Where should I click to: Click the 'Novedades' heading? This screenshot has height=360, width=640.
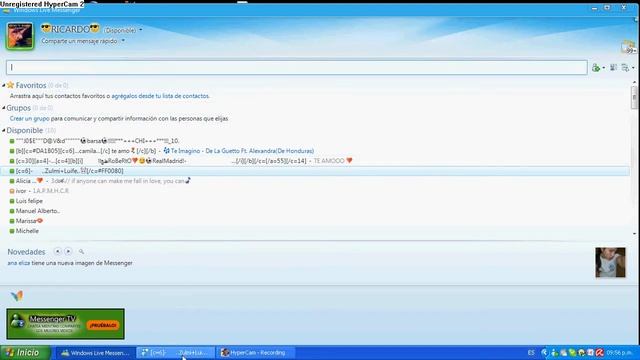pos(26,252)
